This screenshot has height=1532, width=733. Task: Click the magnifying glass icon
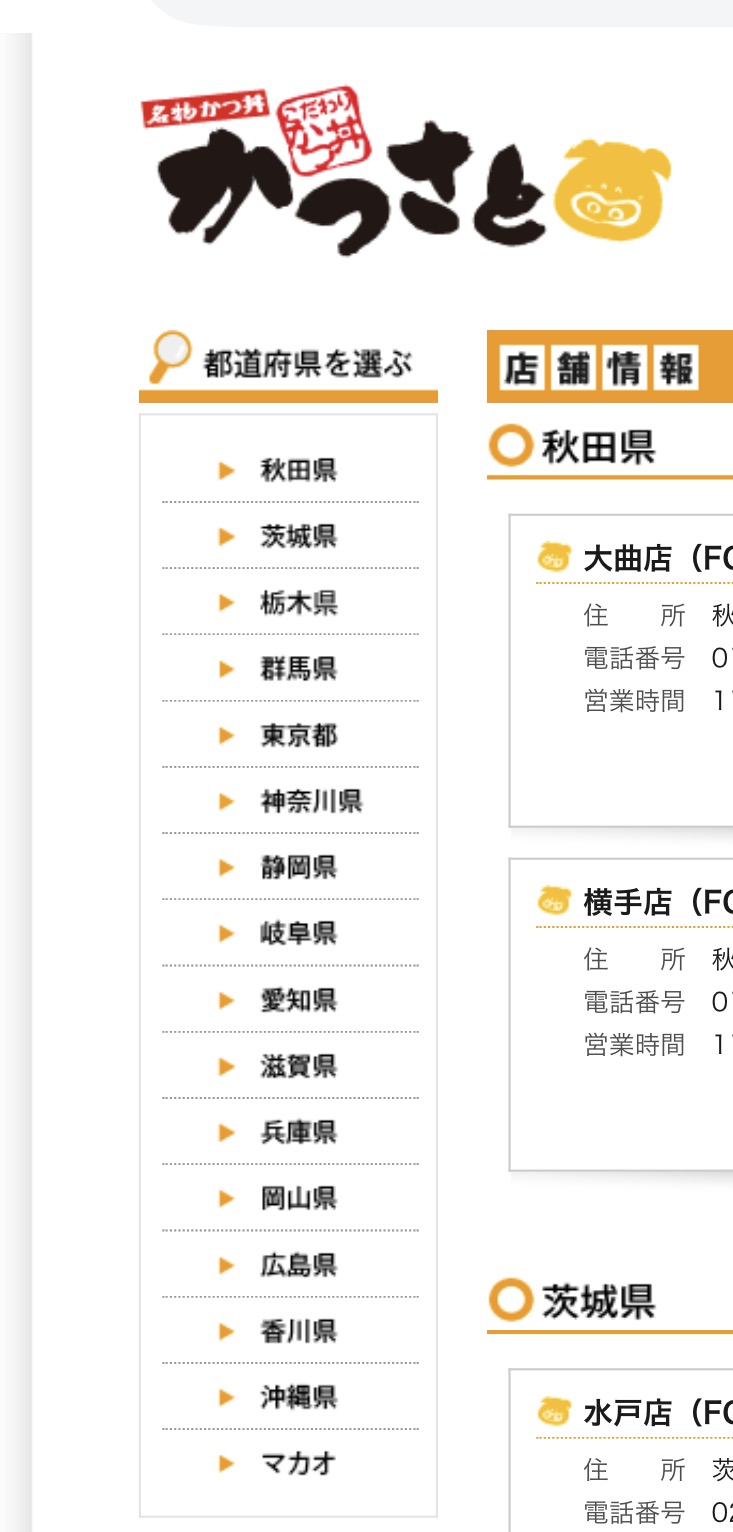170,356
